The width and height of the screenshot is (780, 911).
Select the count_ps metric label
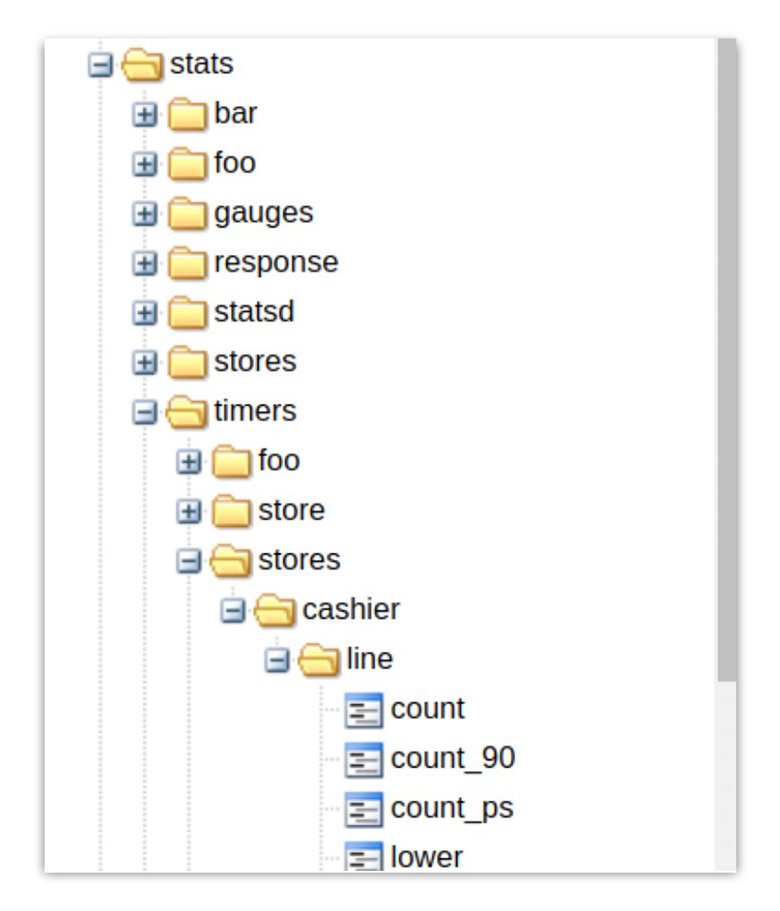tap(452, 808)
